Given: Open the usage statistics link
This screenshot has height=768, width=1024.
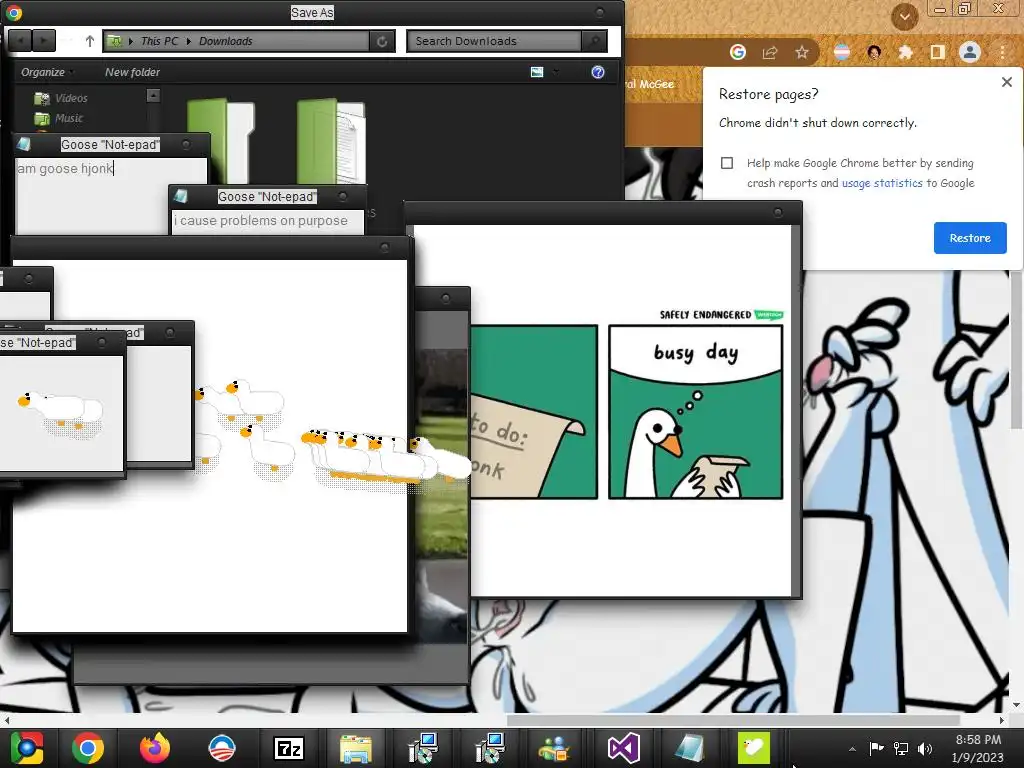Looking at the screenshot, I should (882, 184).
